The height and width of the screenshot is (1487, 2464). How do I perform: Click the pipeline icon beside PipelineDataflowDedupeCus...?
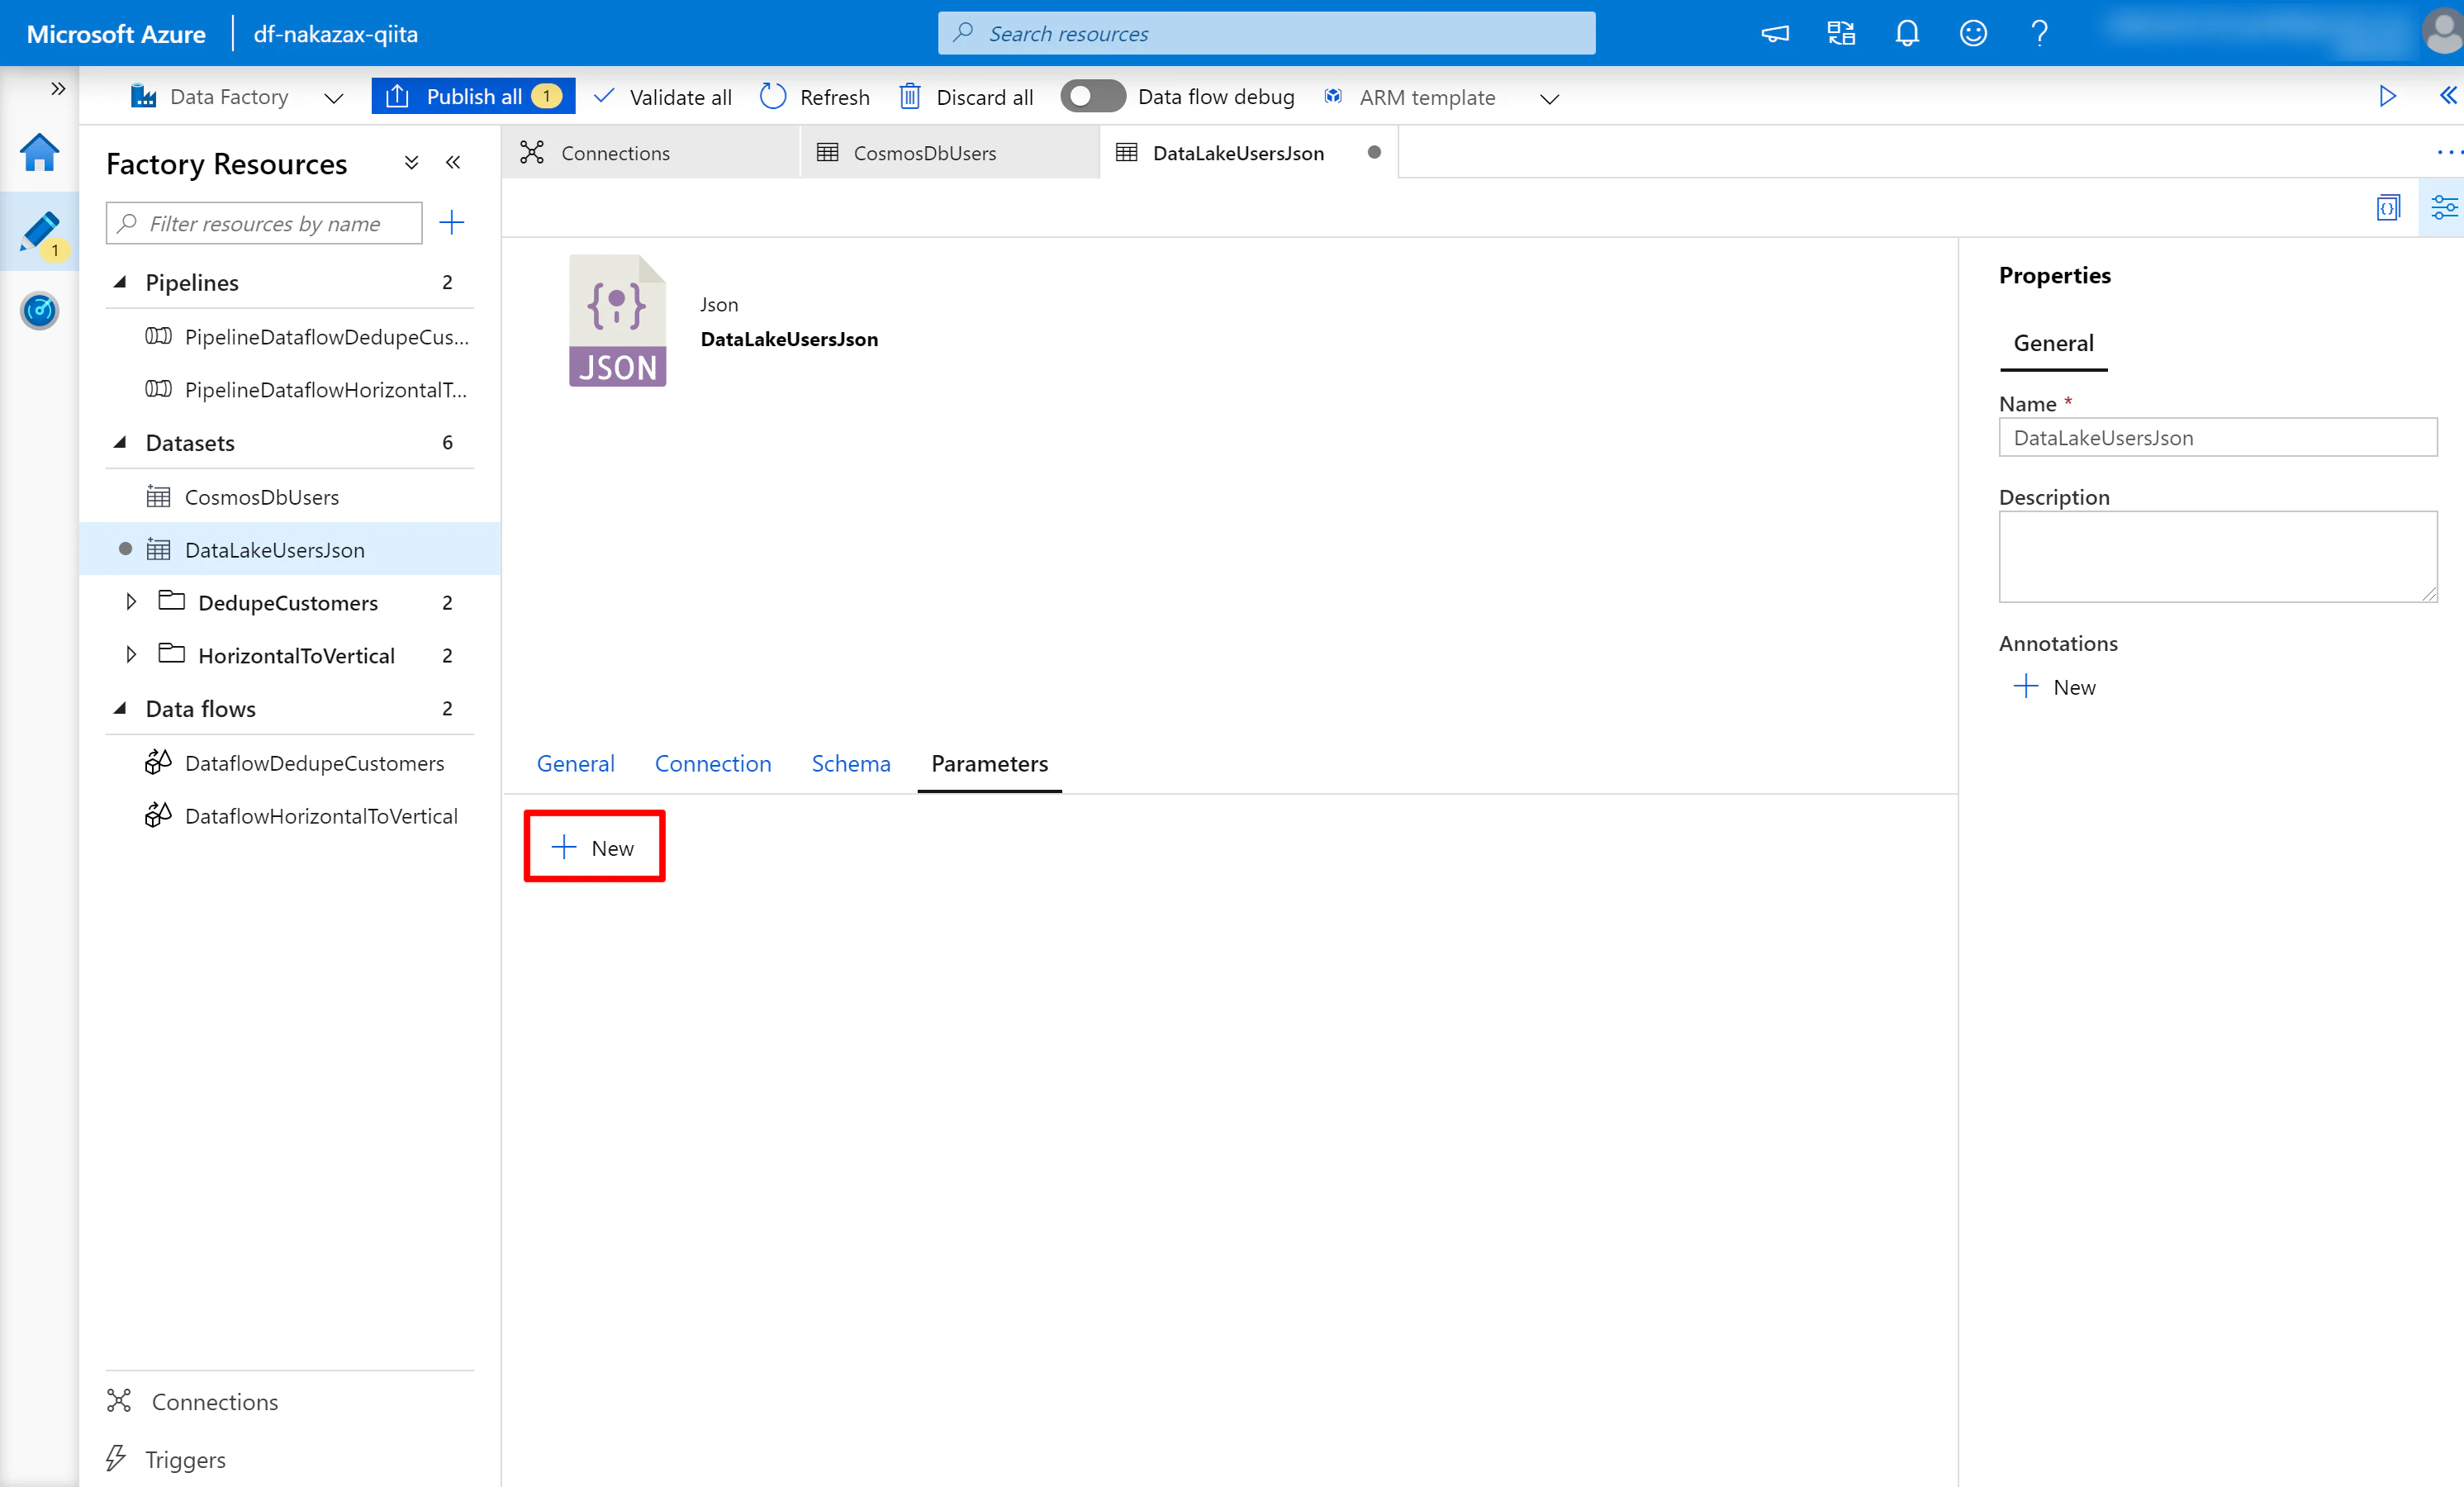pos(158,336)
